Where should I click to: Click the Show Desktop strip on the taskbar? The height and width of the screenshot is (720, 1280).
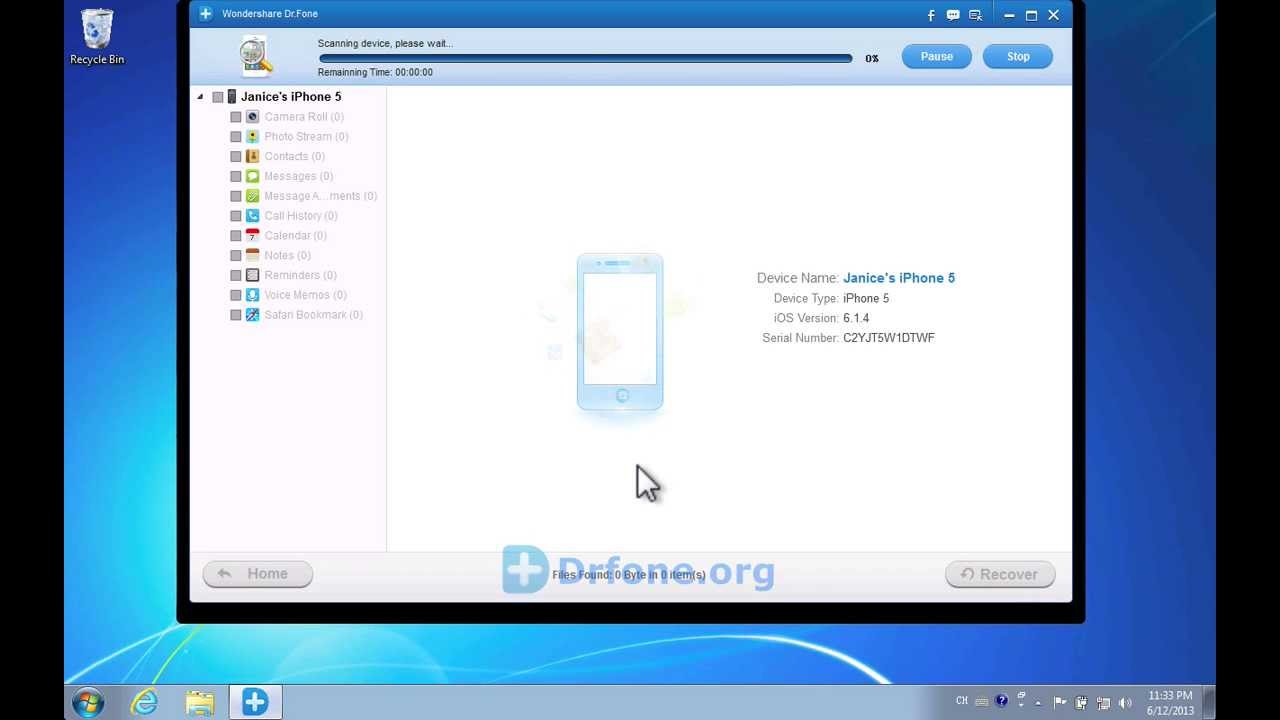[x=1210, y=702]
